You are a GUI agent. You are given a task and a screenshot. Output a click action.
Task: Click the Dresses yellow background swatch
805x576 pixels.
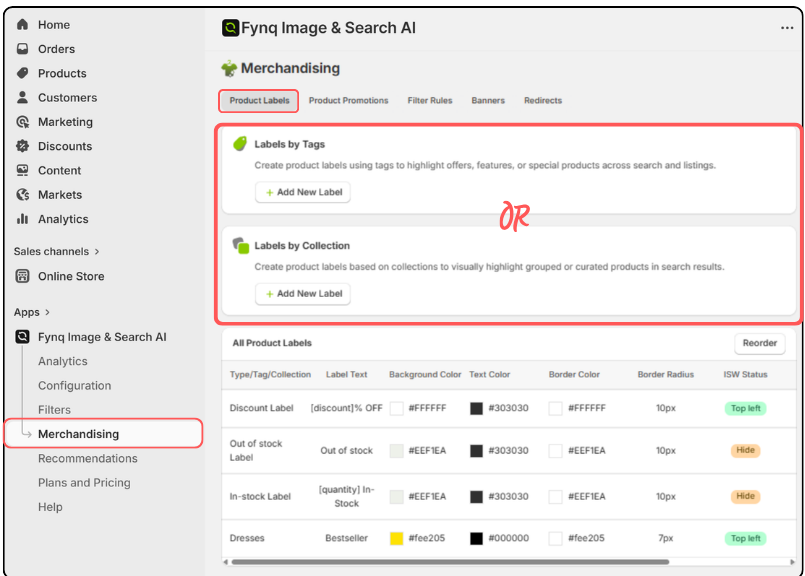coord(396,538)
